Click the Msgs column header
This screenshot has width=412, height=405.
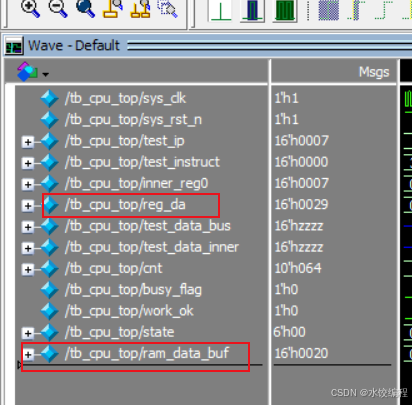tap(374, 72)
